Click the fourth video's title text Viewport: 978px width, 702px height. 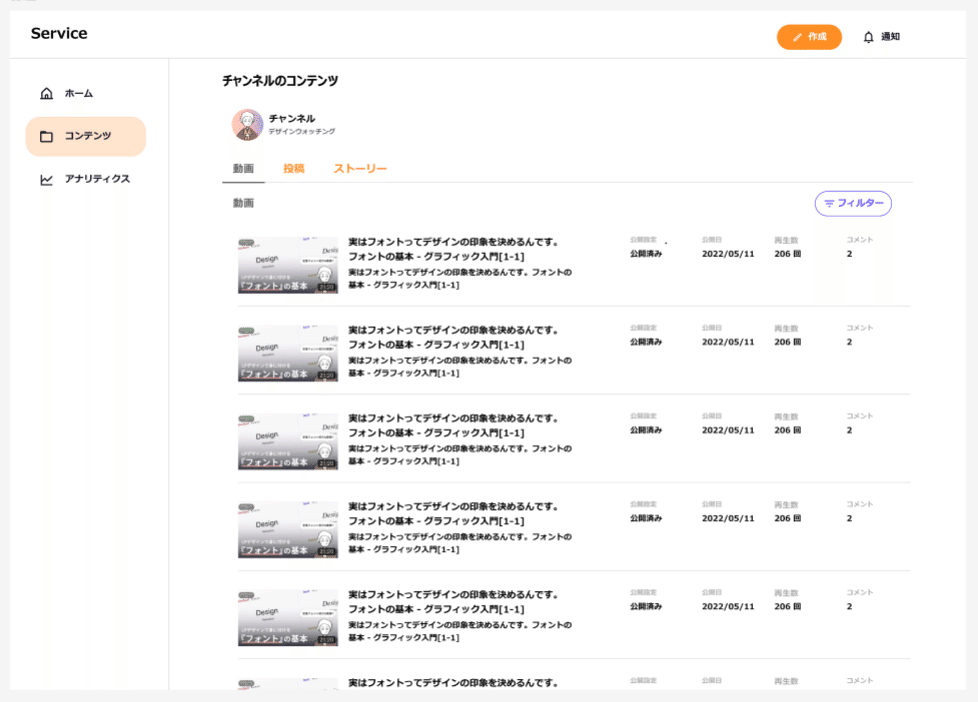point(453,514)
